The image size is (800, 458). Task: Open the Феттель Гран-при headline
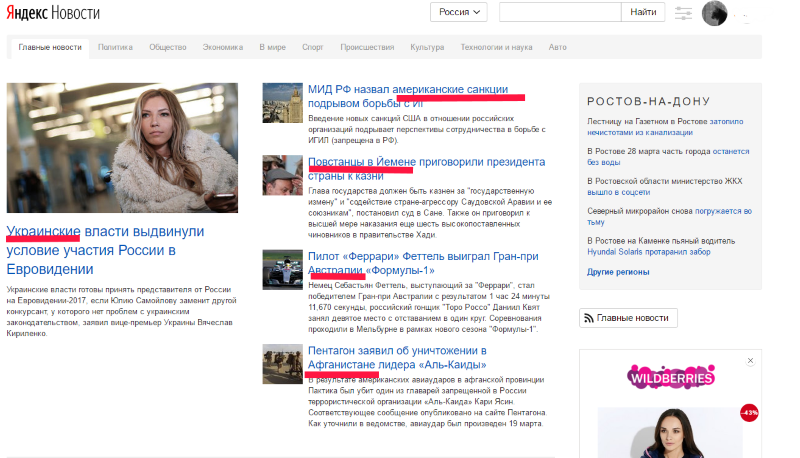click(x=423, y=263)
